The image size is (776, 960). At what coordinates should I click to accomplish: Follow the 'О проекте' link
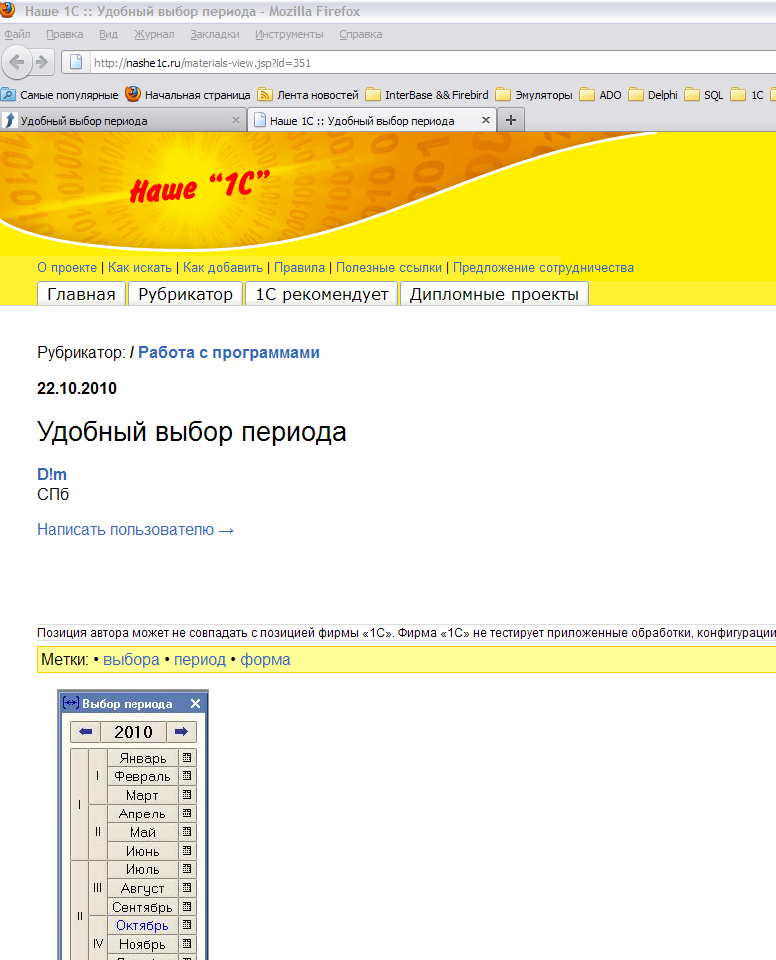coord(67,268)
